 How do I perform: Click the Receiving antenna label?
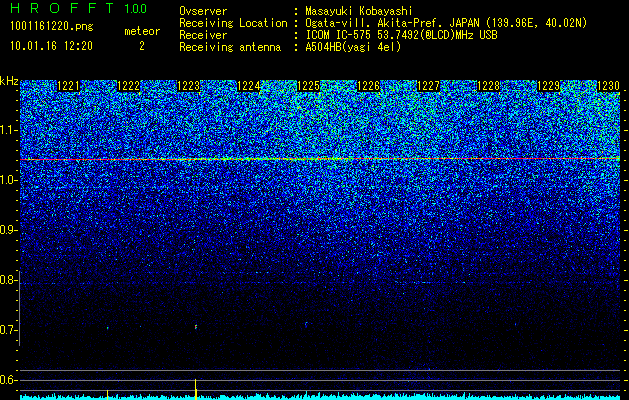coord(230,47)
